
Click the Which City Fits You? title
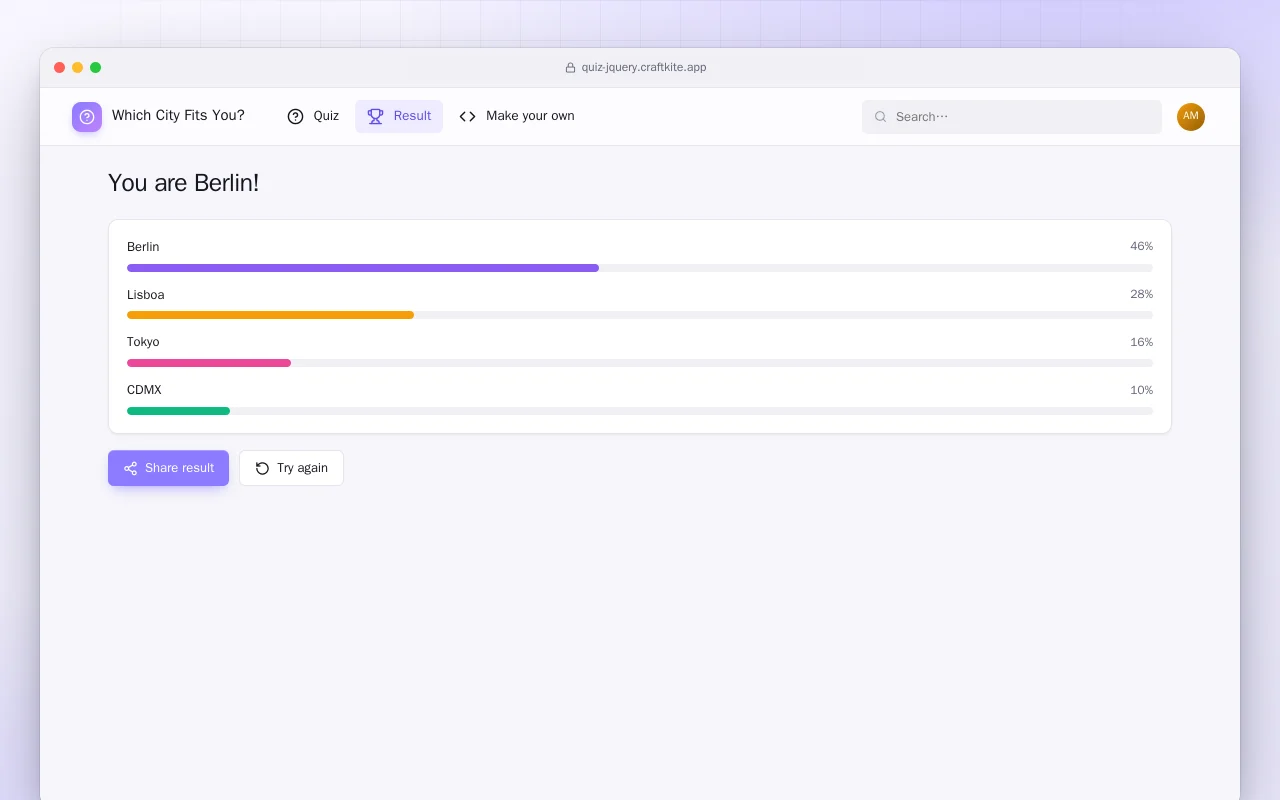pos(178,116)
